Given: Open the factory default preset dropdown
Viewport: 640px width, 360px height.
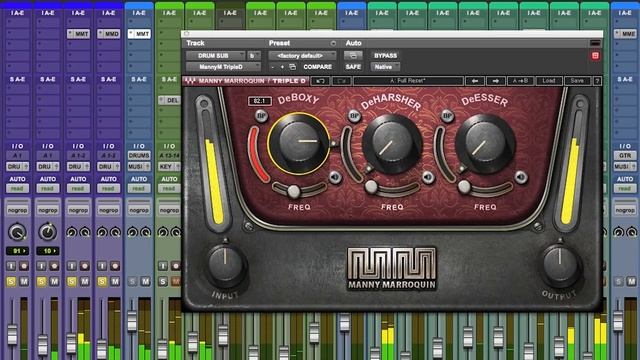Looking at the screenshot, I should point(302,56).
